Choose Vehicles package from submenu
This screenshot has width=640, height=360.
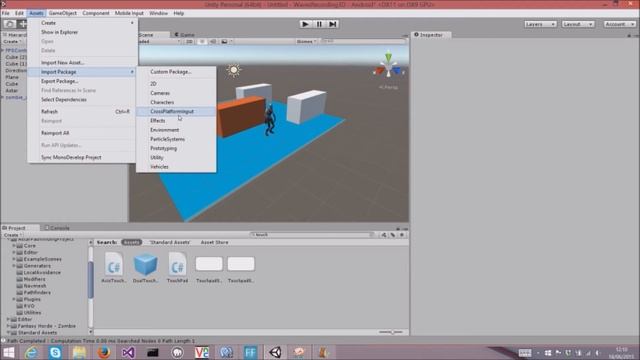point(176,167)
